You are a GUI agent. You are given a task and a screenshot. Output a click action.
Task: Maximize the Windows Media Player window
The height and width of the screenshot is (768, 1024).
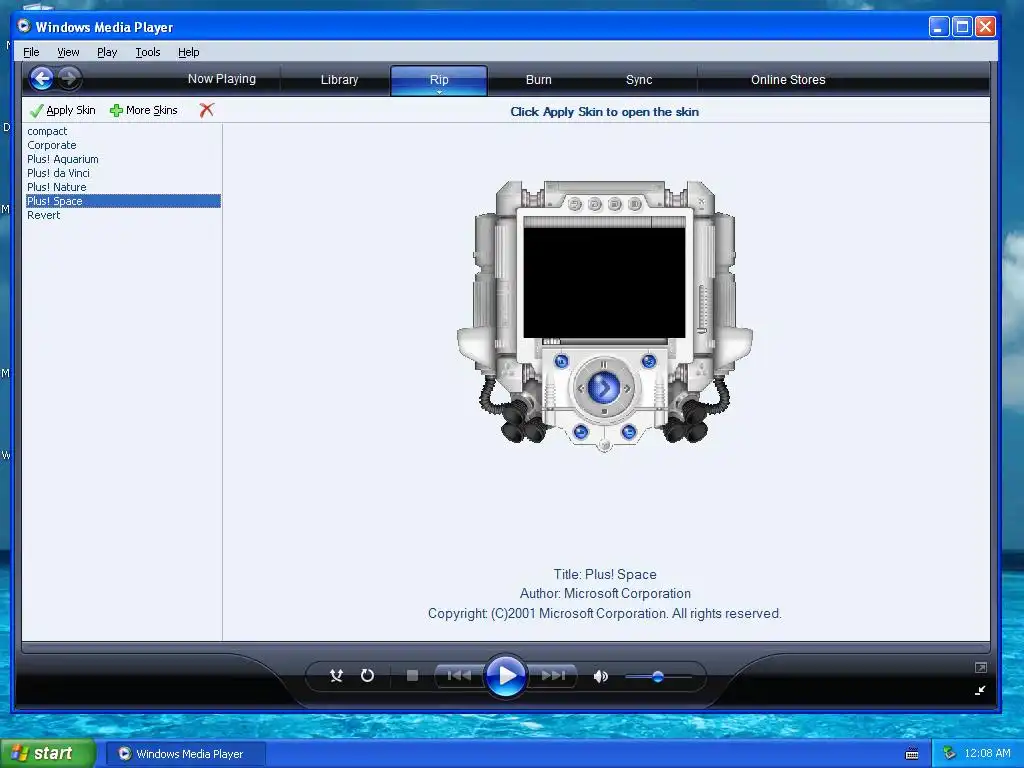click(962, 27)
